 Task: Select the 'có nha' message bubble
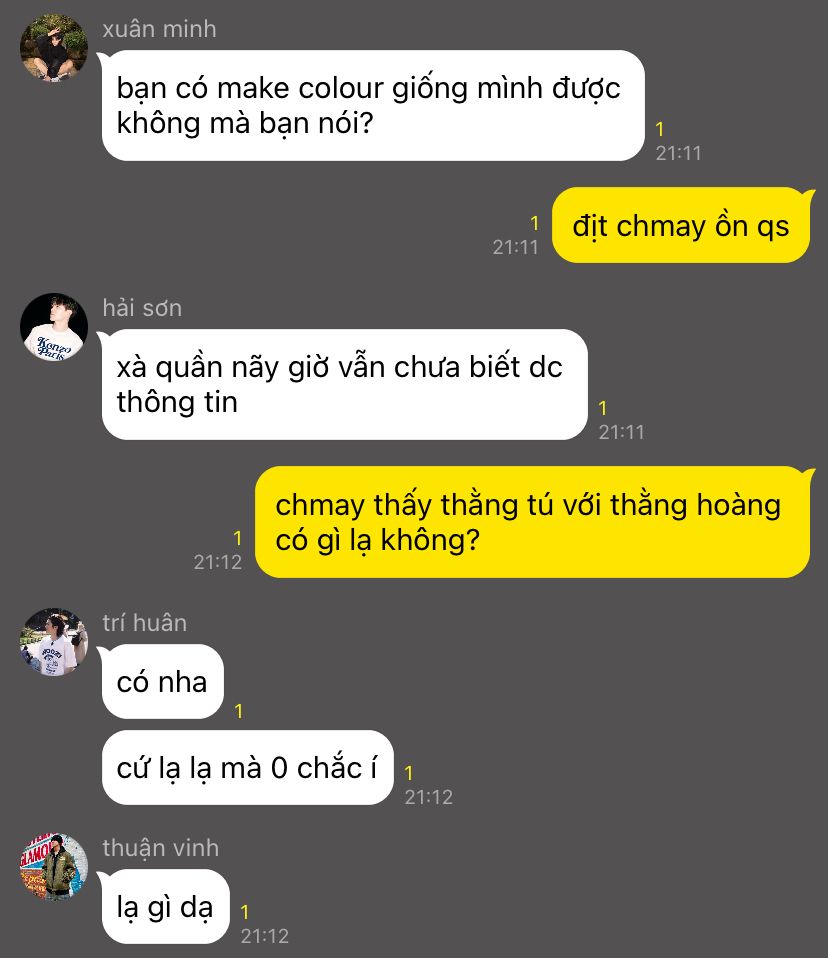(163, 681)
